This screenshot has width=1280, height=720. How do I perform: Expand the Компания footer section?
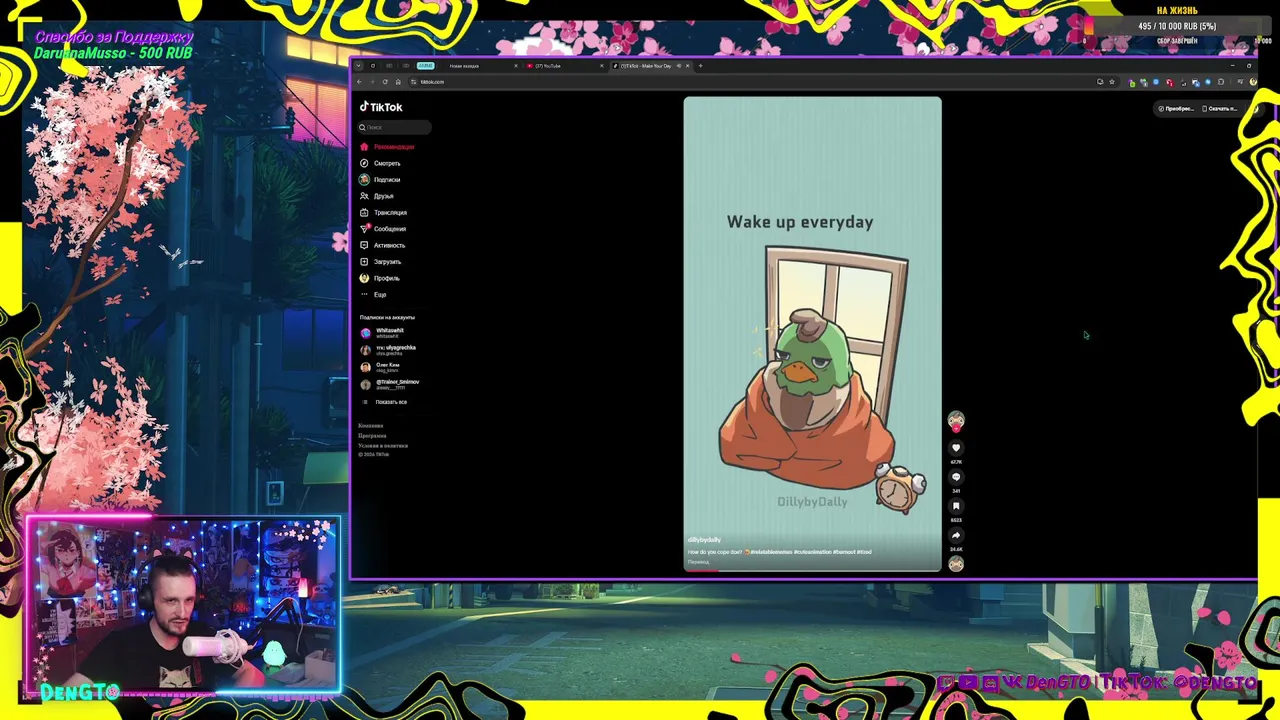point(371,426)
